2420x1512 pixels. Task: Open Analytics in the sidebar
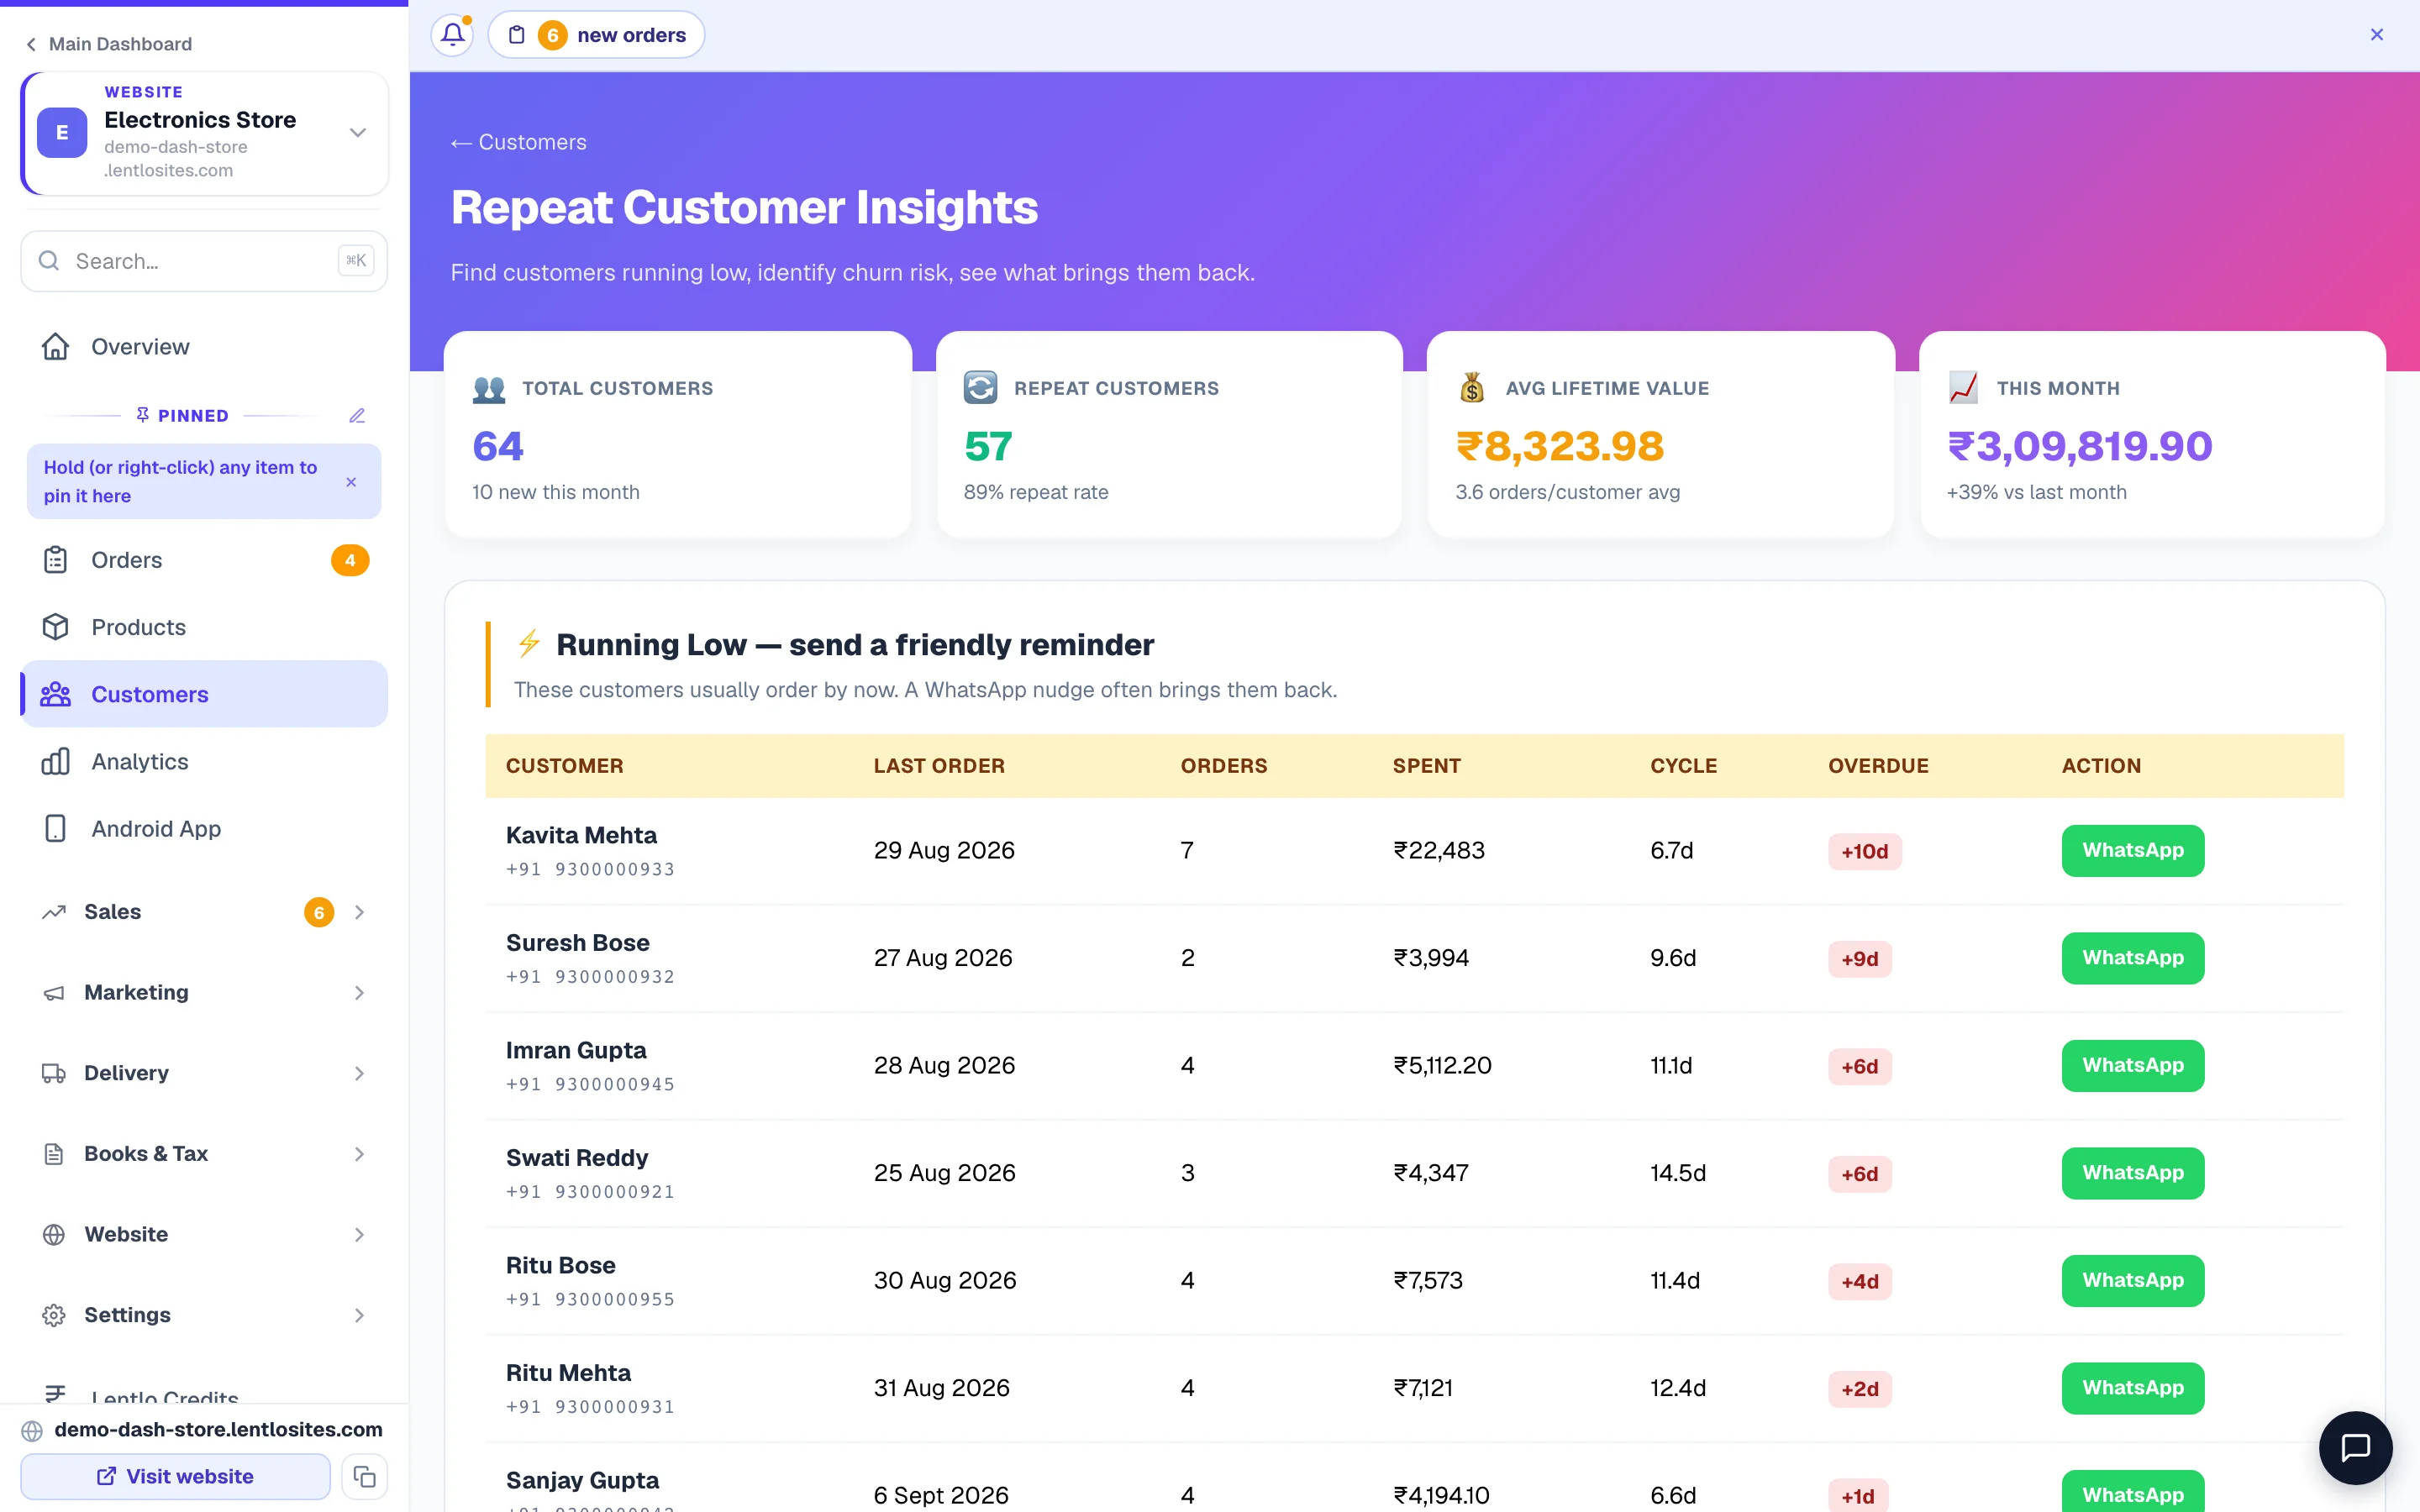coord(204,762)
